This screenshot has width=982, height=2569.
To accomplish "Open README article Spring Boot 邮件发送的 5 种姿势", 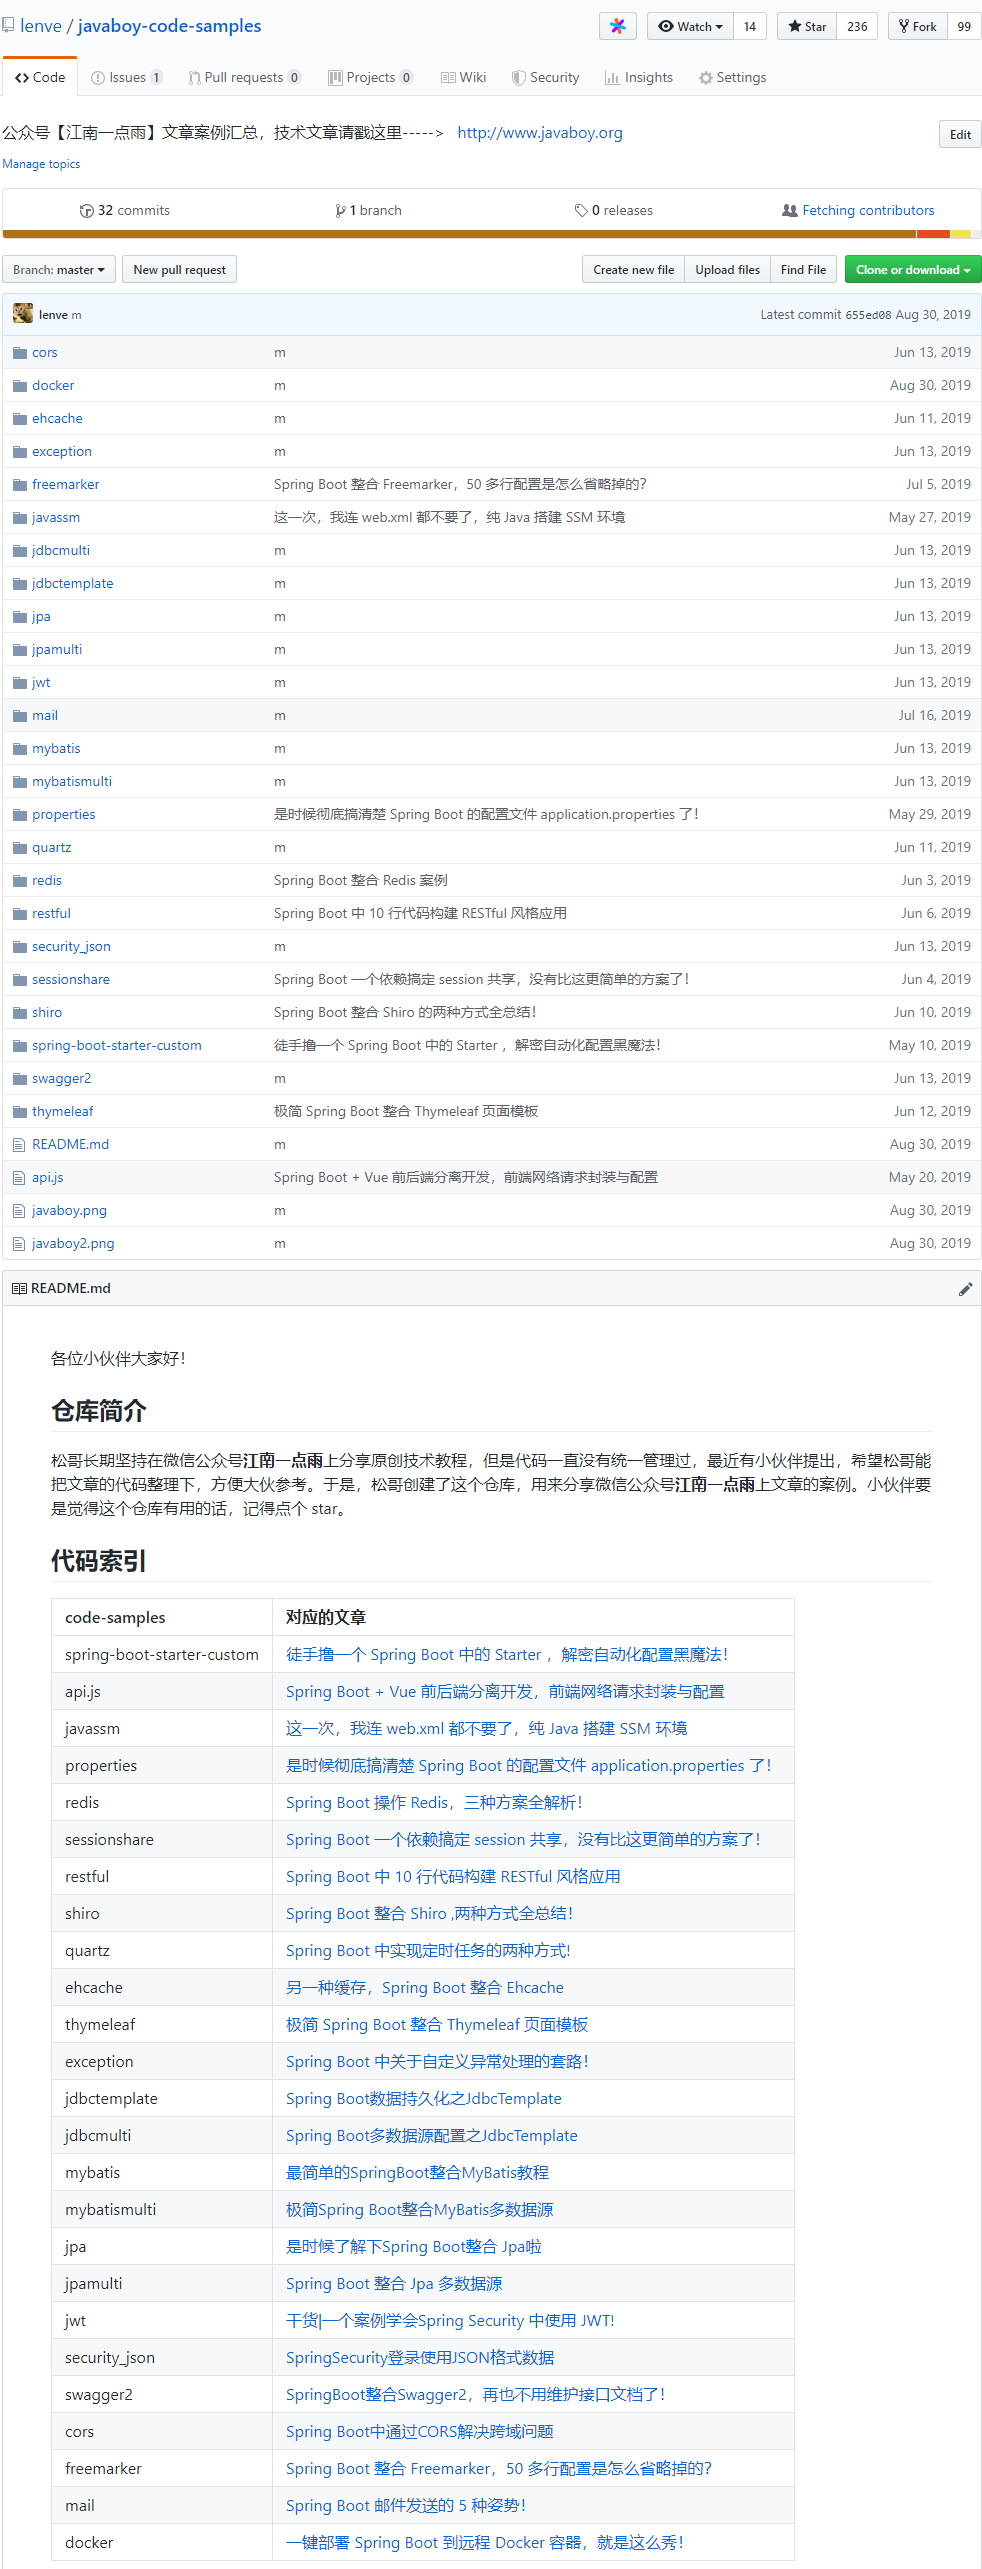I will [406, 2506].
